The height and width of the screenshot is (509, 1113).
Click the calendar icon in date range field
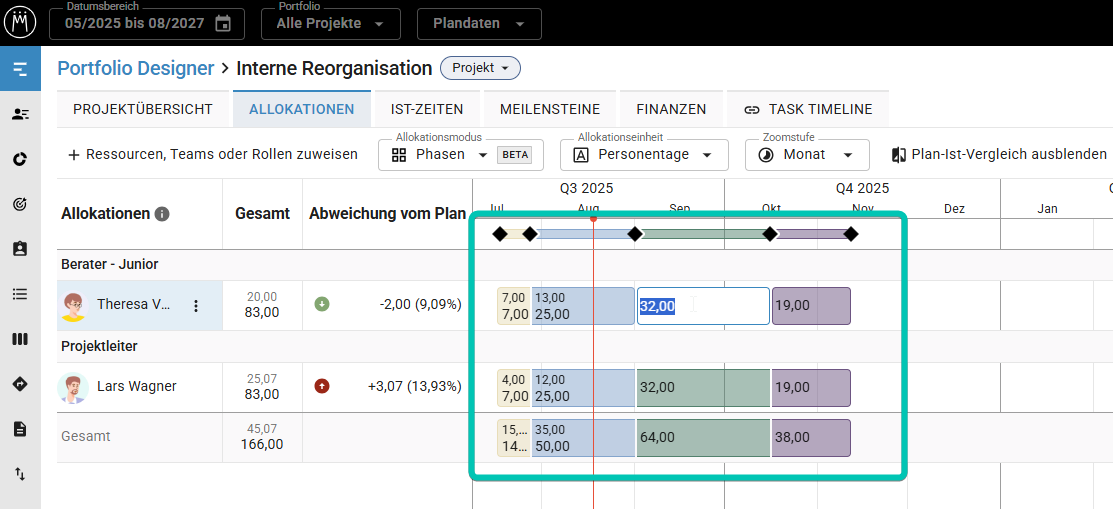tap(223, 23)
